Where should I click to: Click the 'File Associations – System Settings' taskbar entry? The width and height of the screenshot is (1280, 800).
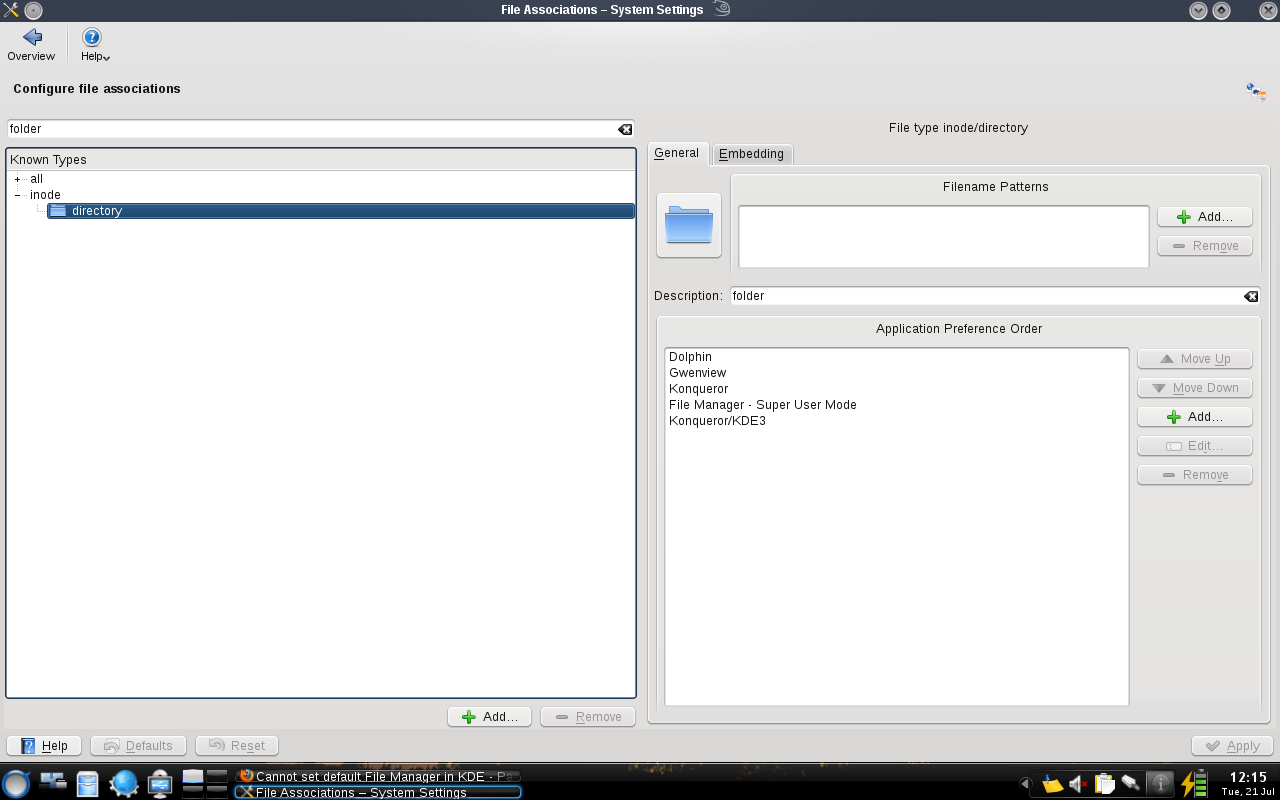point(378,792)
